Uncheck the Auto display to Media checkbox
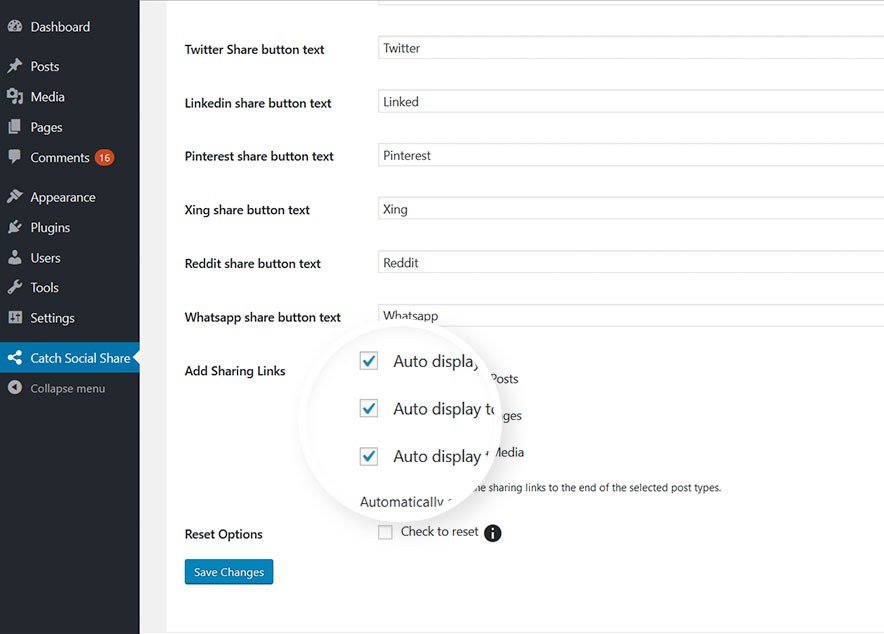Viewport: 884px width, 634px height. (369, 456)
